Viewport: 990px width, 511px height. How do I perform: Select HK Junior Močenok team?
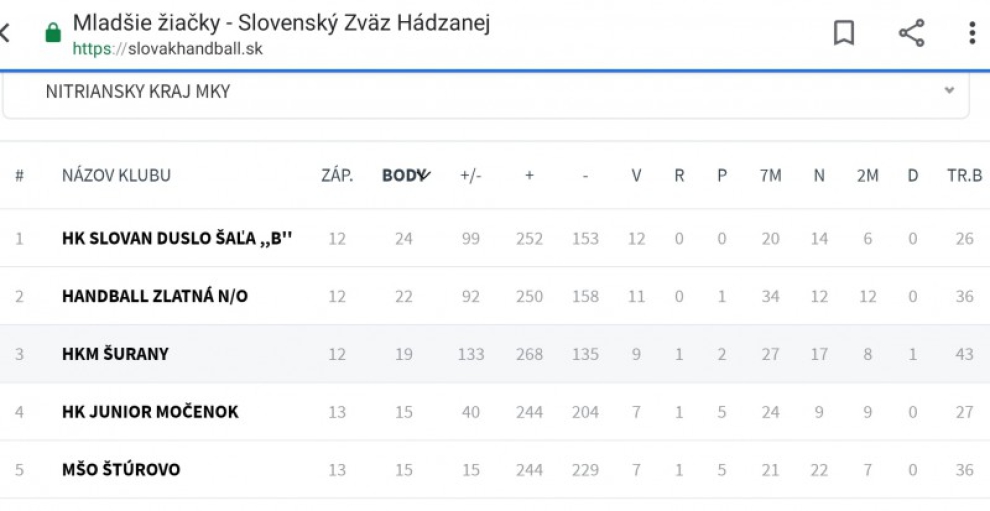(x=150, y=412)
